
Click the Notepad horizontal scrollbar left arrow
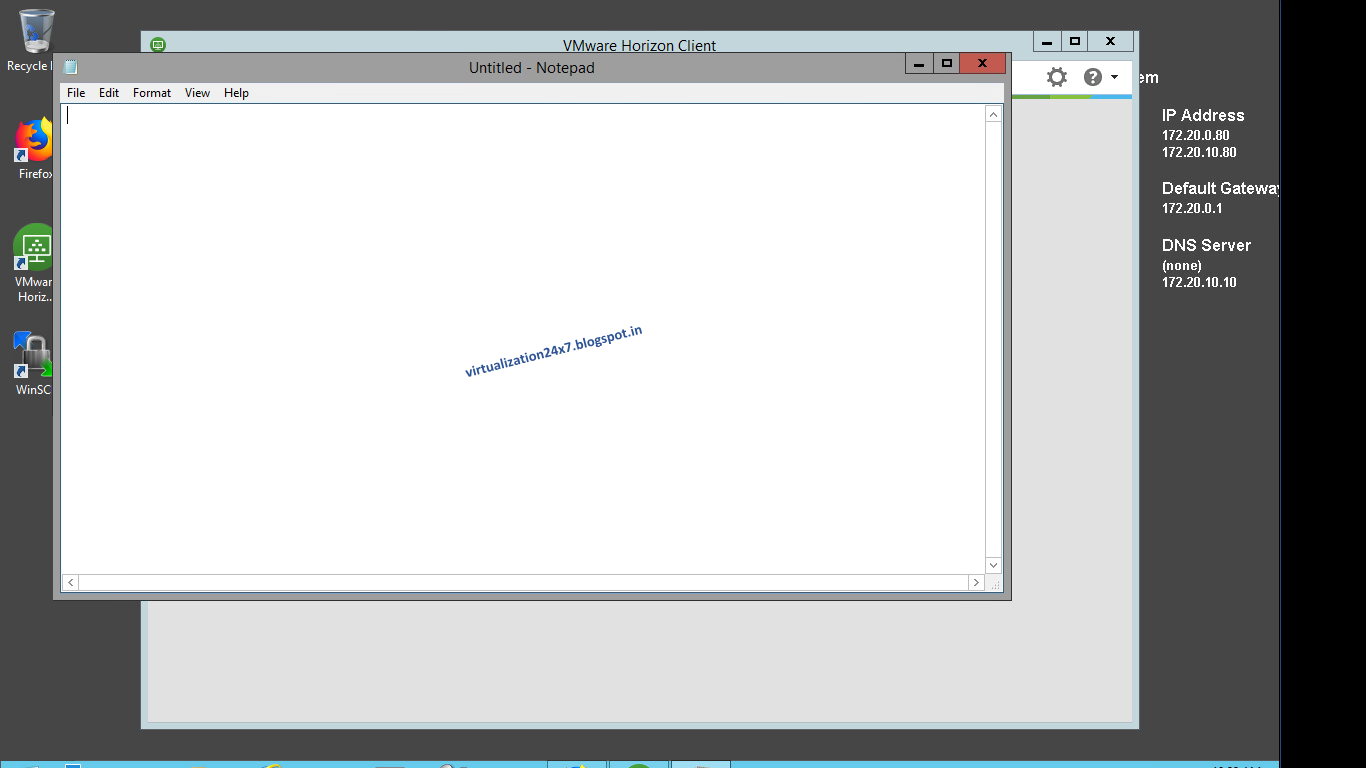tap(70, 582)
